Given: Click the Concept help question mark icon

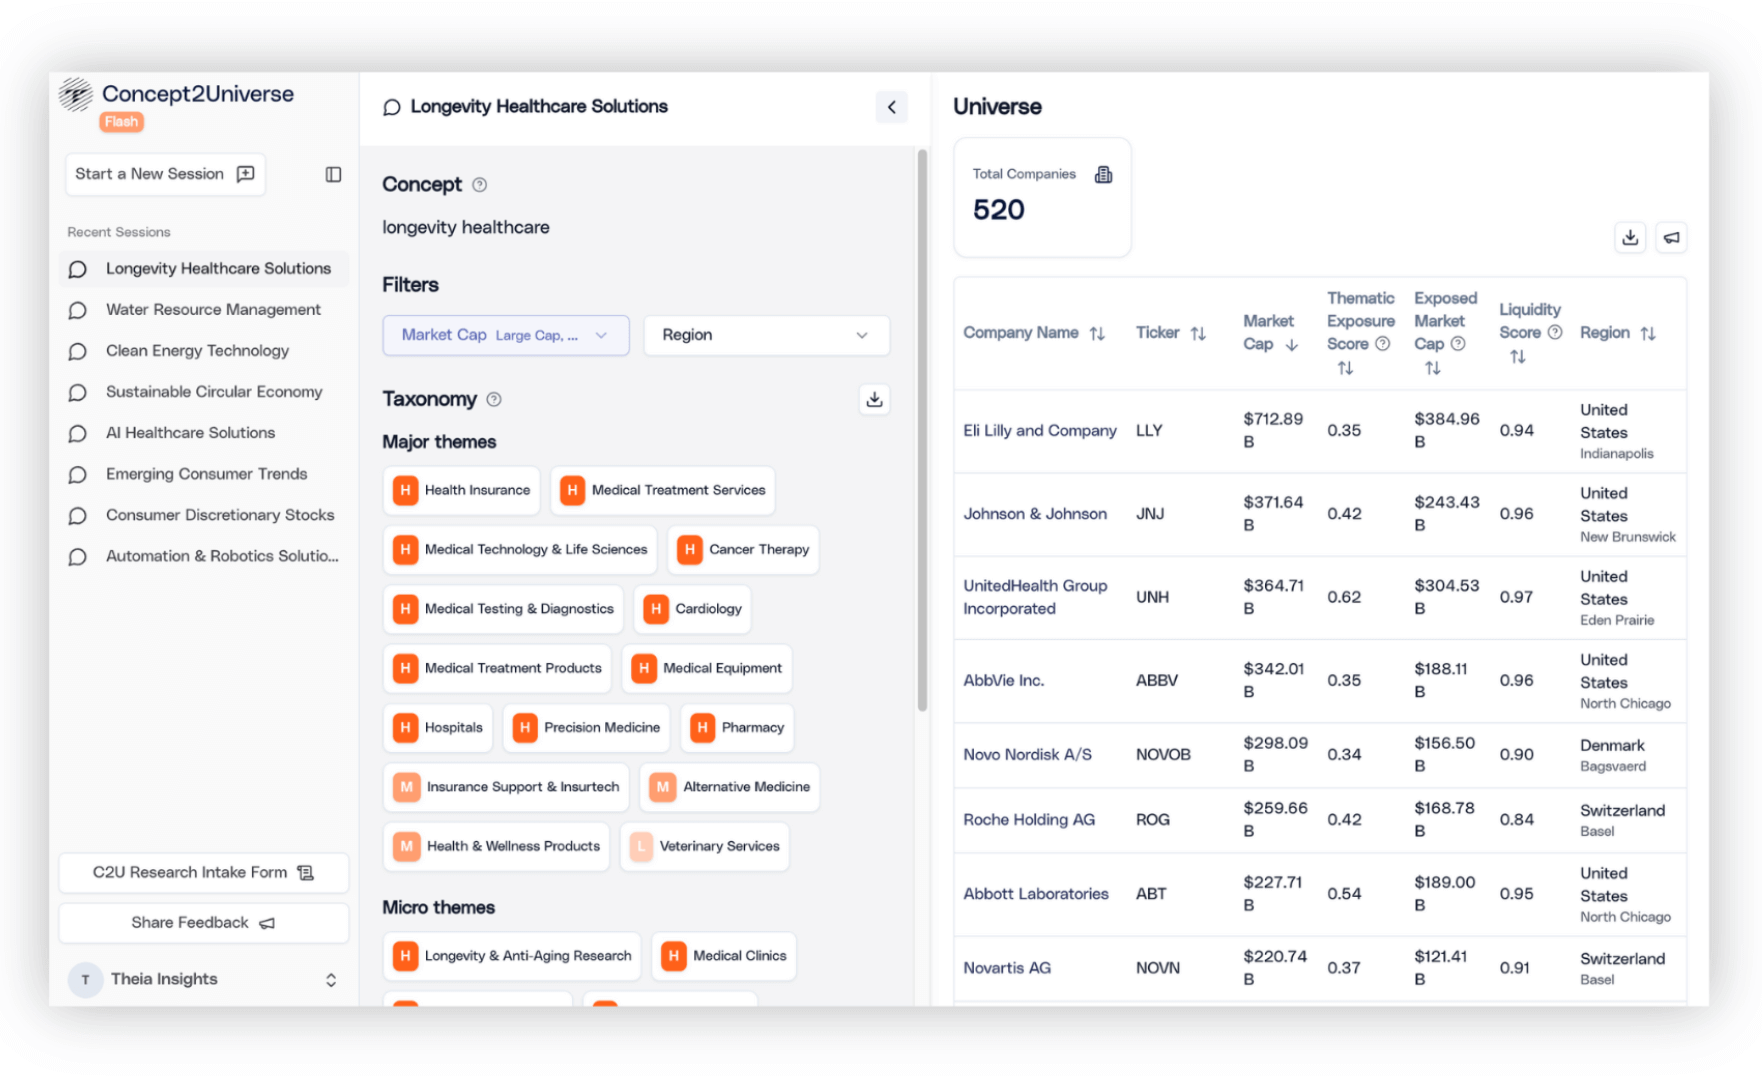Looking at the screenshot, I should [479, 185].
